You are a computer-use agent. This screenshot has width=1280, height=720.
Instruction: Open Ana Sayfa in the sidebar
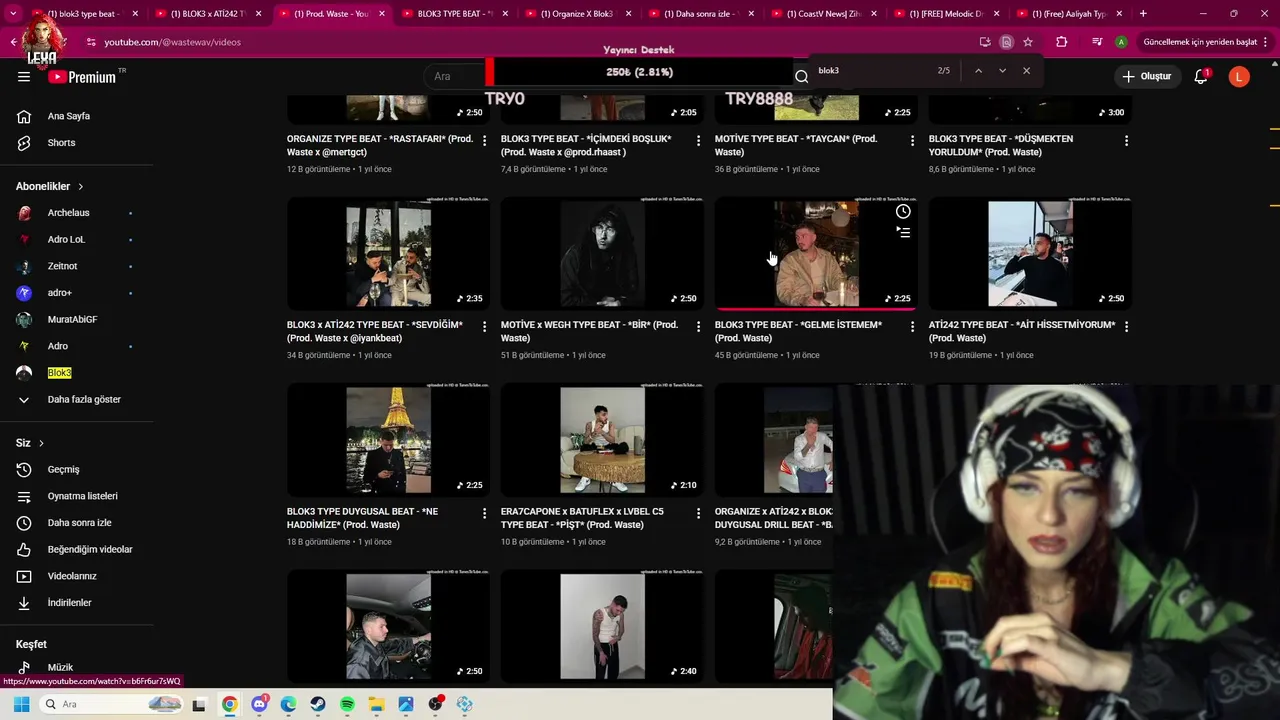(68, 116)
